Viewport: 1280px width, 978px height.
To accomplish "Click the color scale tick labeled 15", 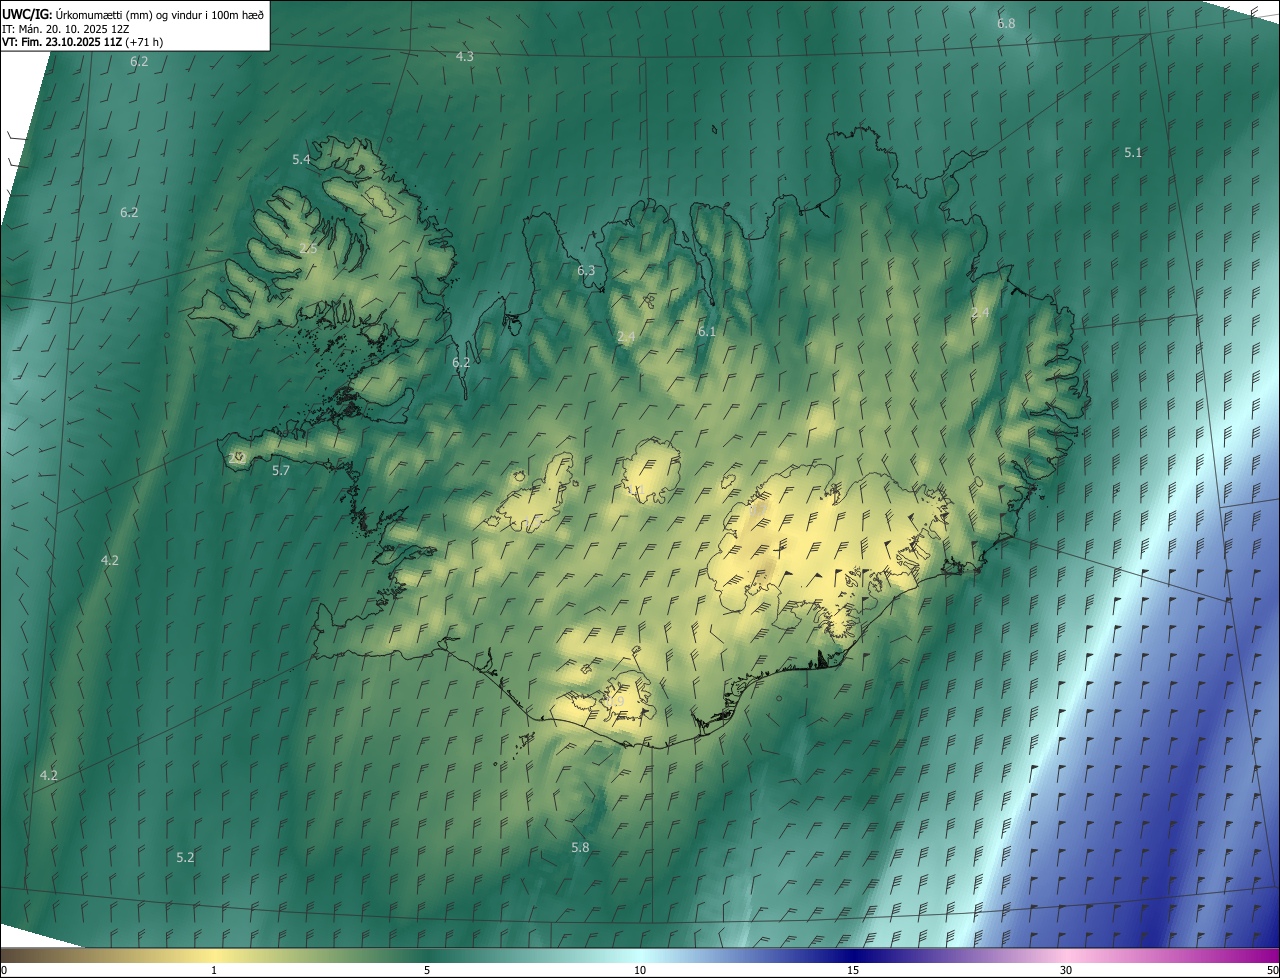I will tap(853, 970).
